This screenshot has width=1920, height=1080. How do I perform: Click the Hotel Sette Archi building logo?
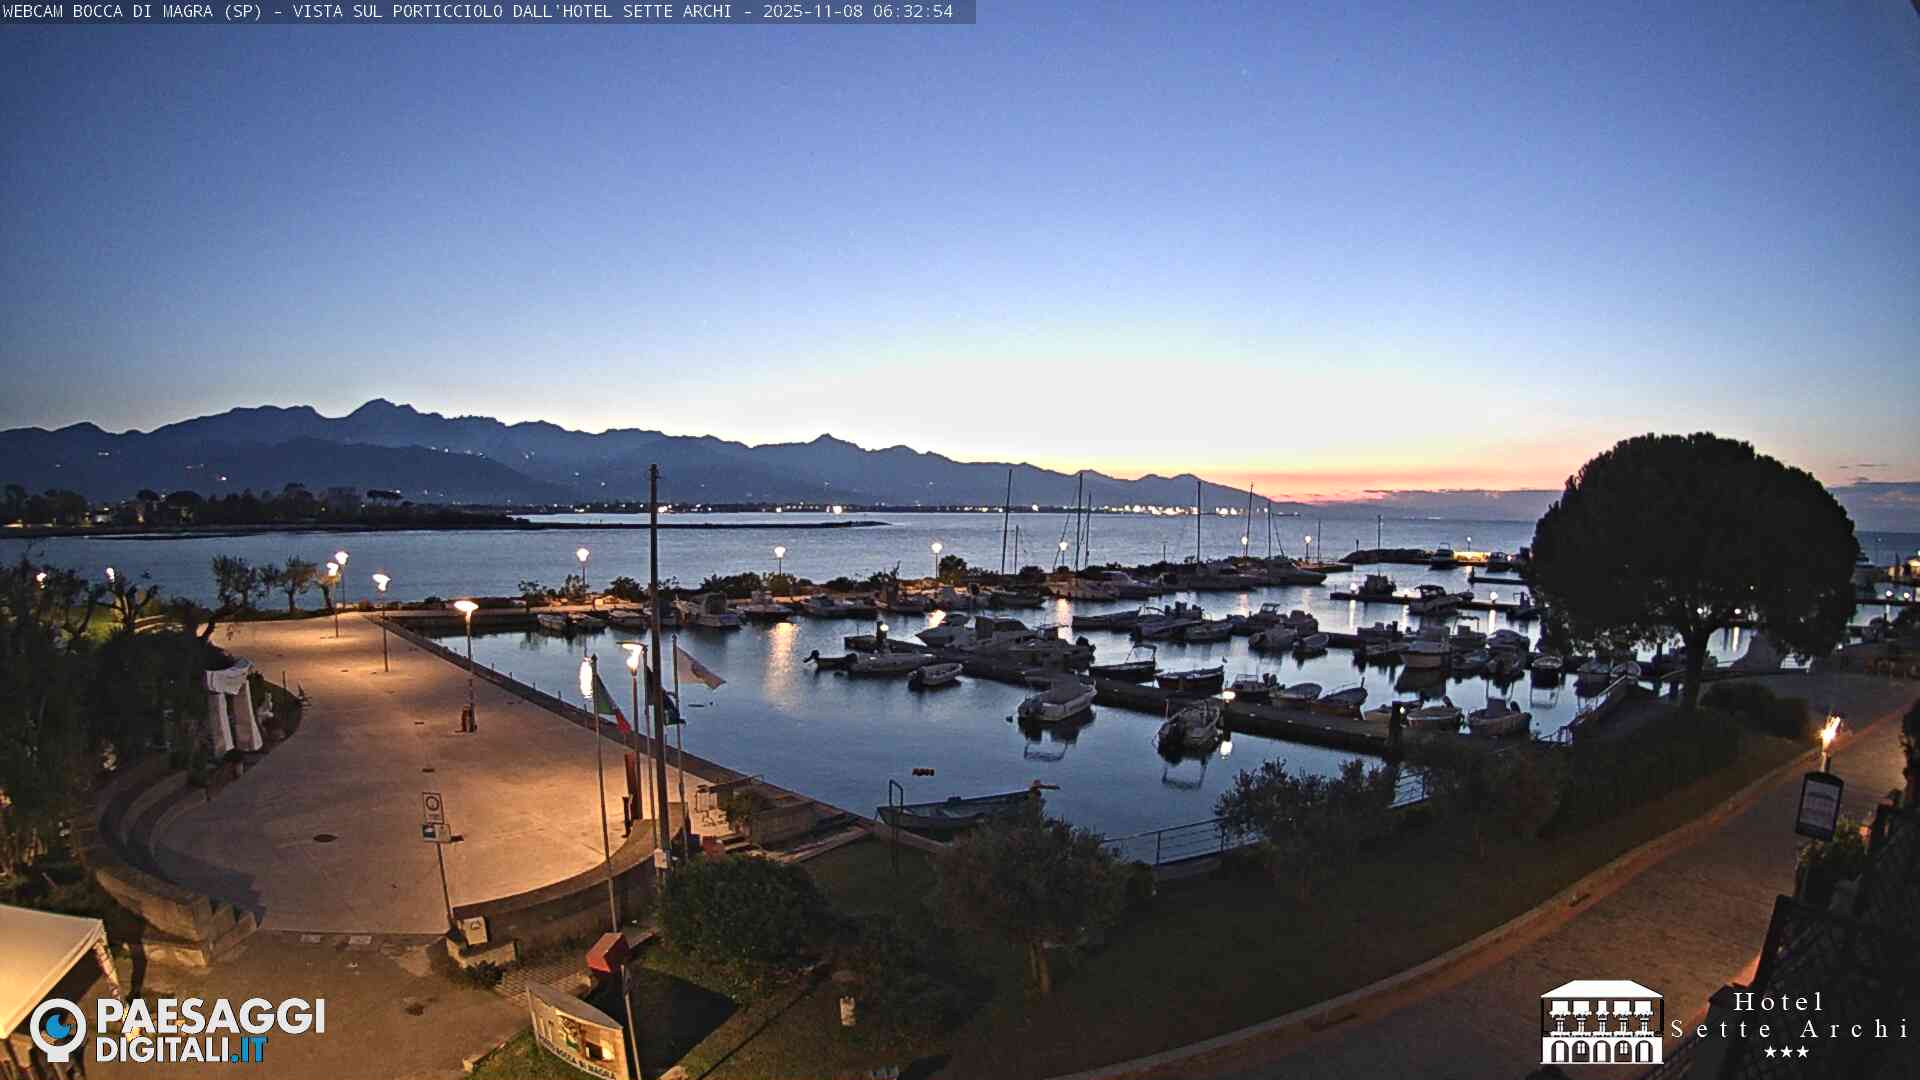pos(1601,1022)
